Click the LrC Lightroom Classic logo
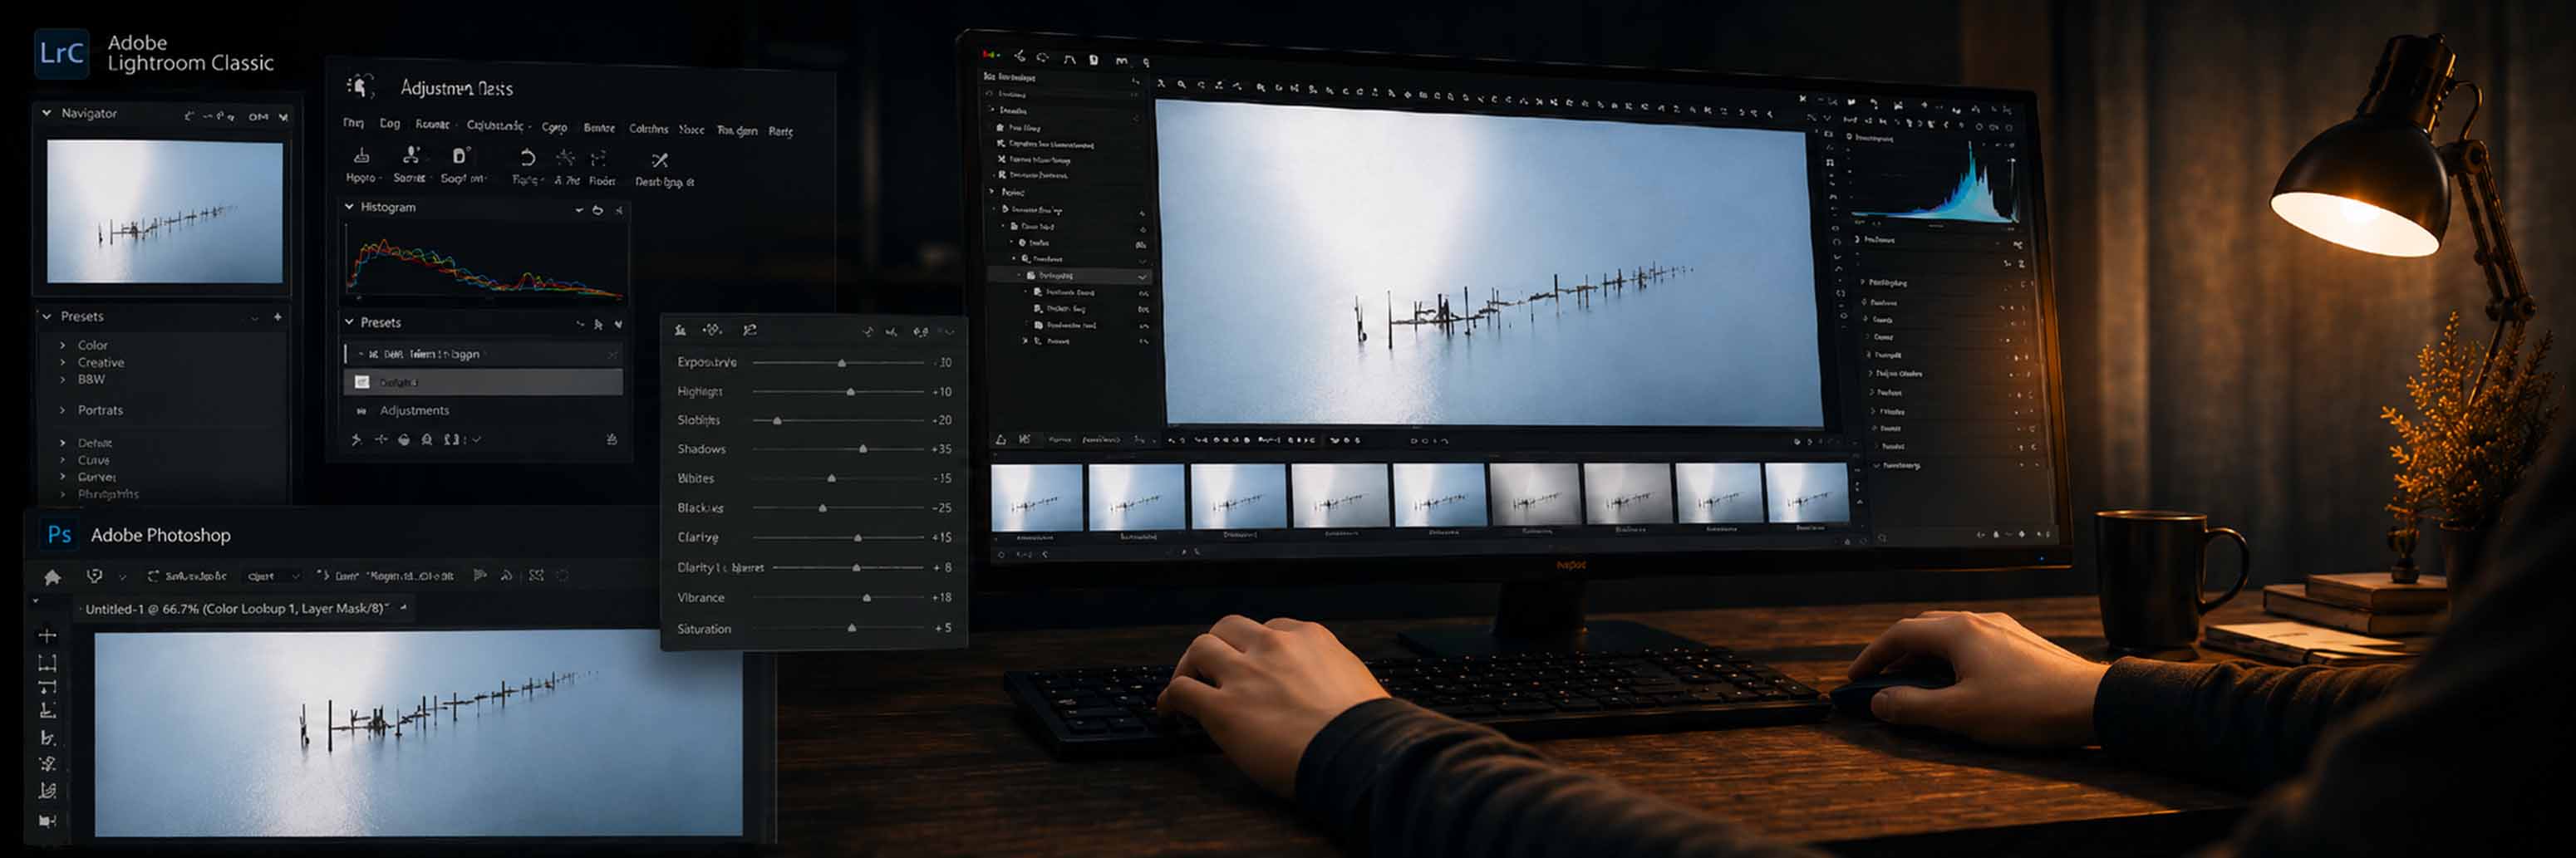This screenshot has width=2576, height=858. coord(61,53)
